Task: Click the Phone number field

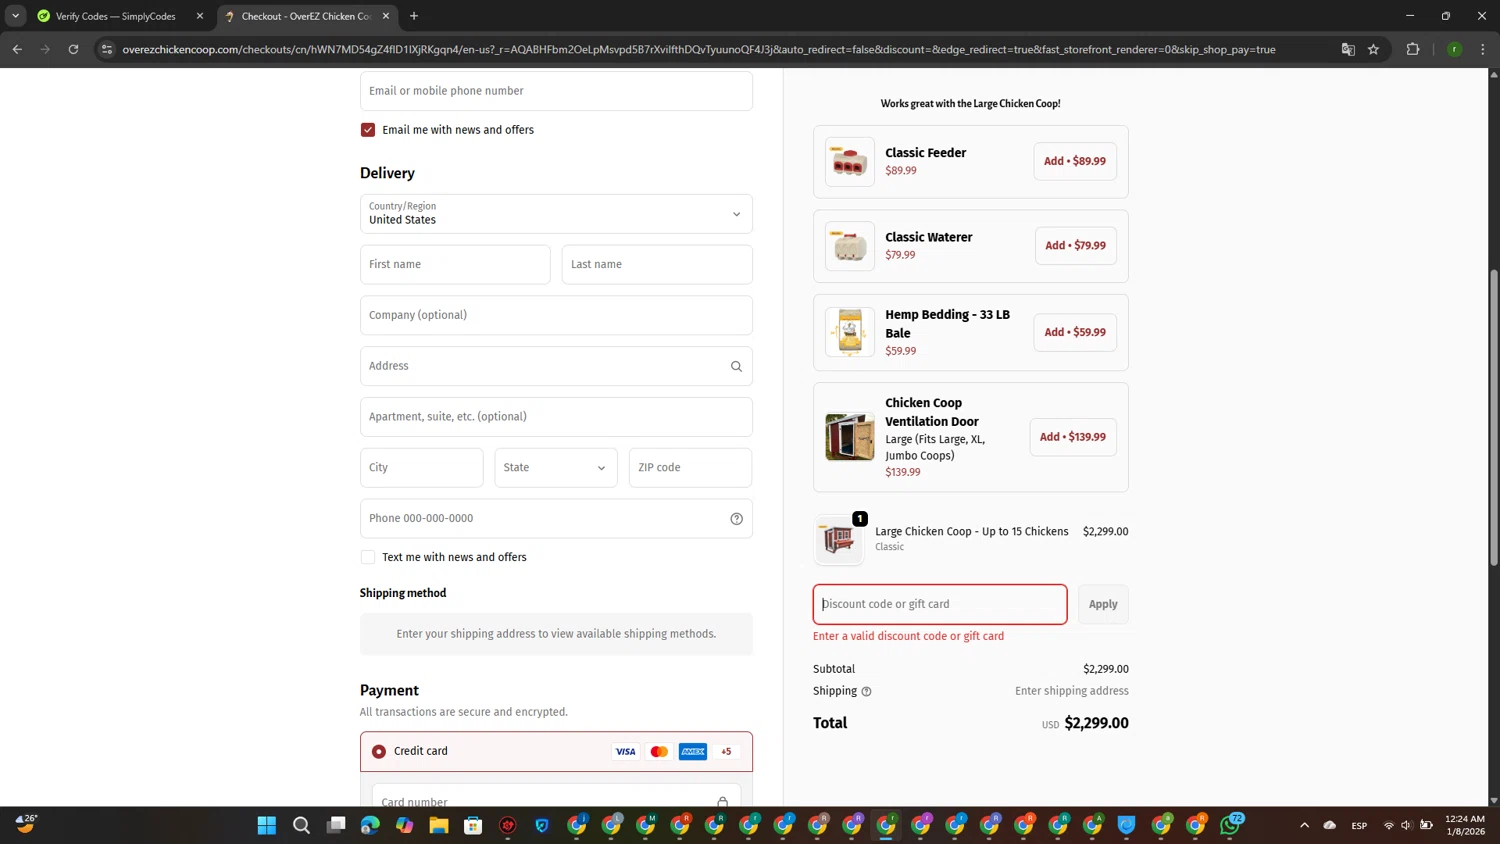Action: (x=556, y=518)
